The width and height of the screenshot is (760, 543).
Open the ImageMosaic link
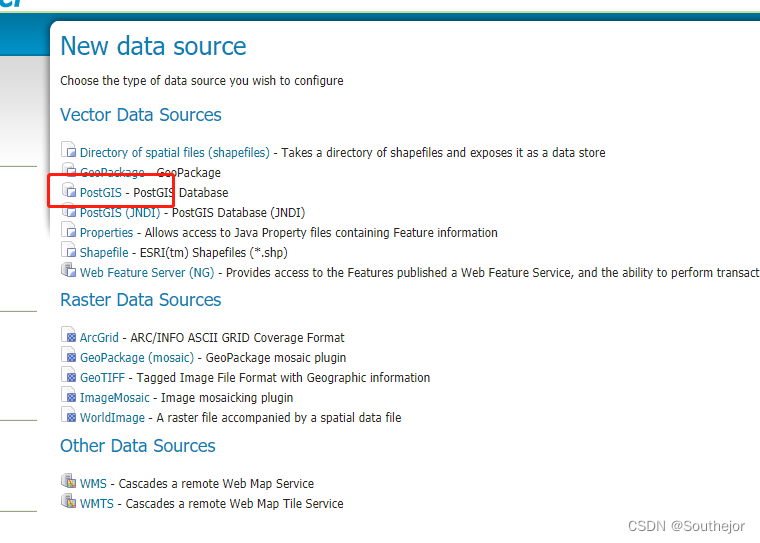(x=114, y=398)
